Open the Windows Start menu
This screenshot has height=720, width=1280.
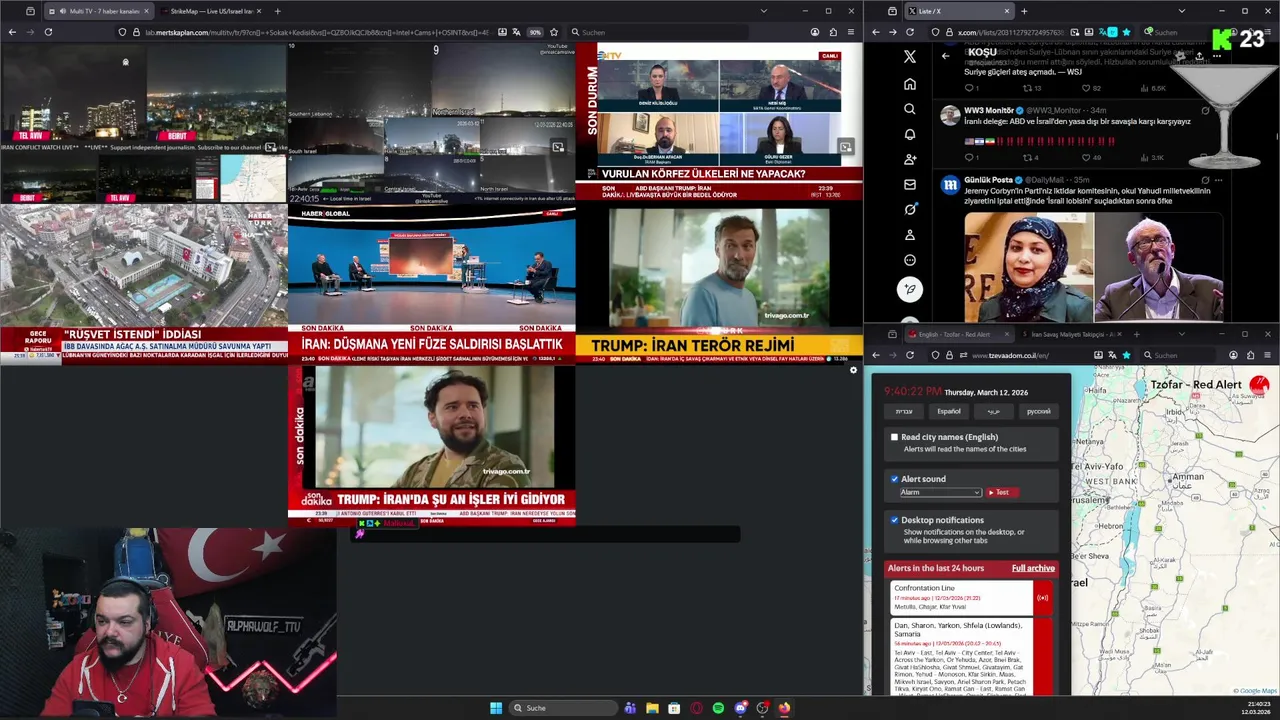pyautogui.click(x=496, y=708)
